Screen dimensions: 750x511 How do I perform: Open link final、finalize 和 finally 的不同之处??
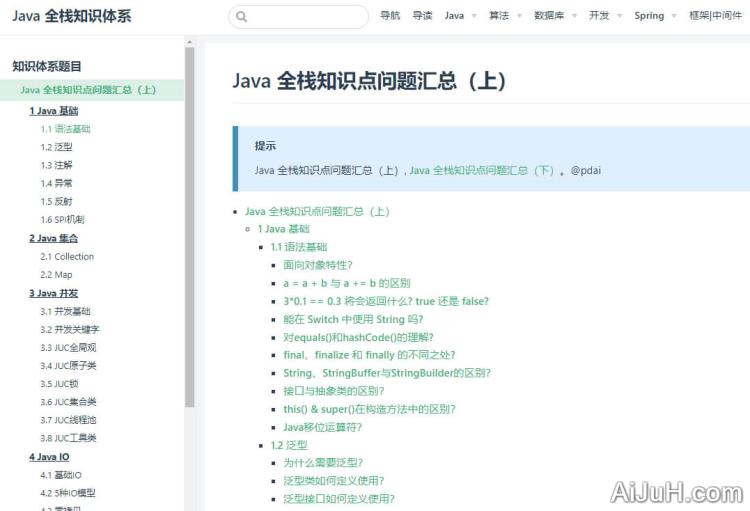point(369,355)
